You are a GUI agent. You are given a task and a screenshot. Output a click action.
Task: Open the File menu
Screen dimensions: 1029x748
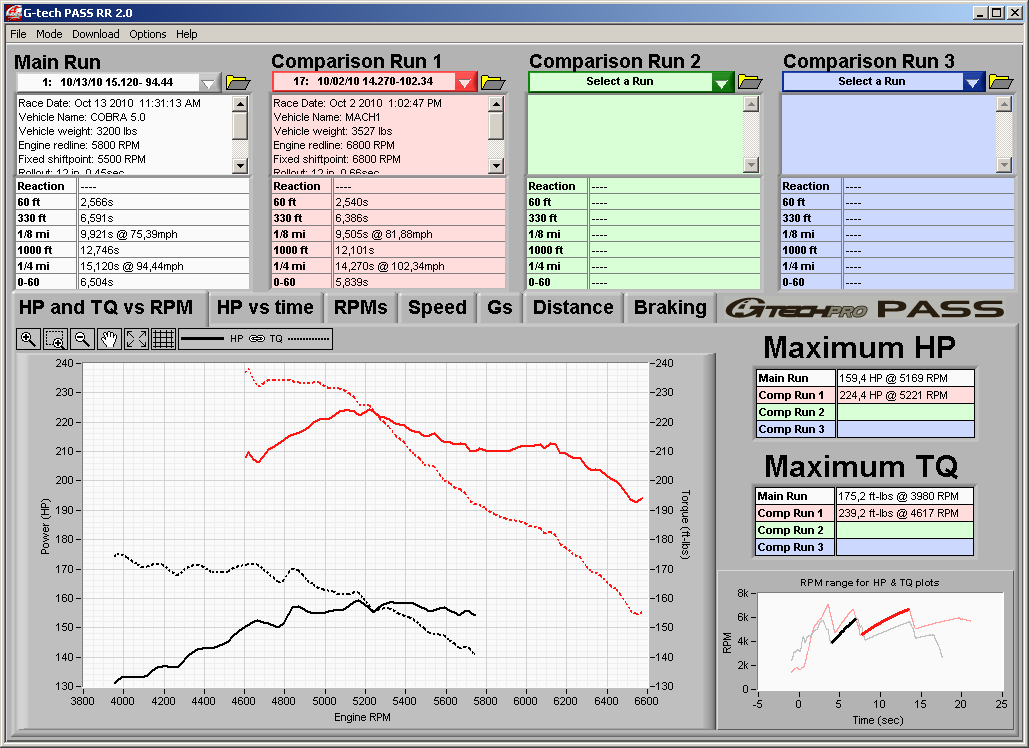click(x=18, y=34)
